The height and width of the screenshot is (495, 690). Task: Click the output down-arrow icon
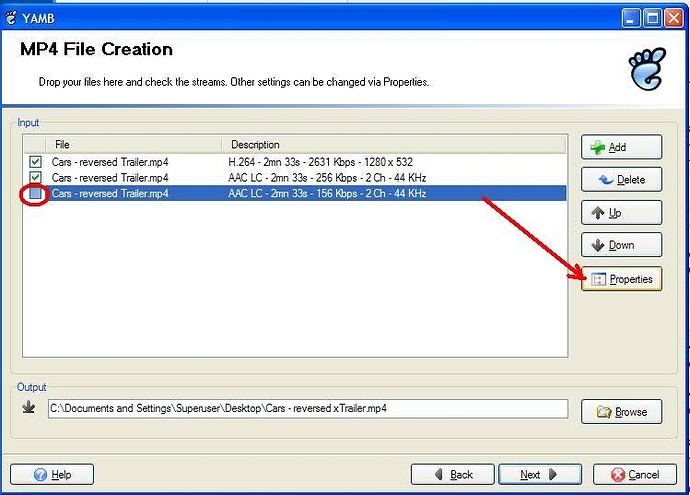tap(29, 407)
